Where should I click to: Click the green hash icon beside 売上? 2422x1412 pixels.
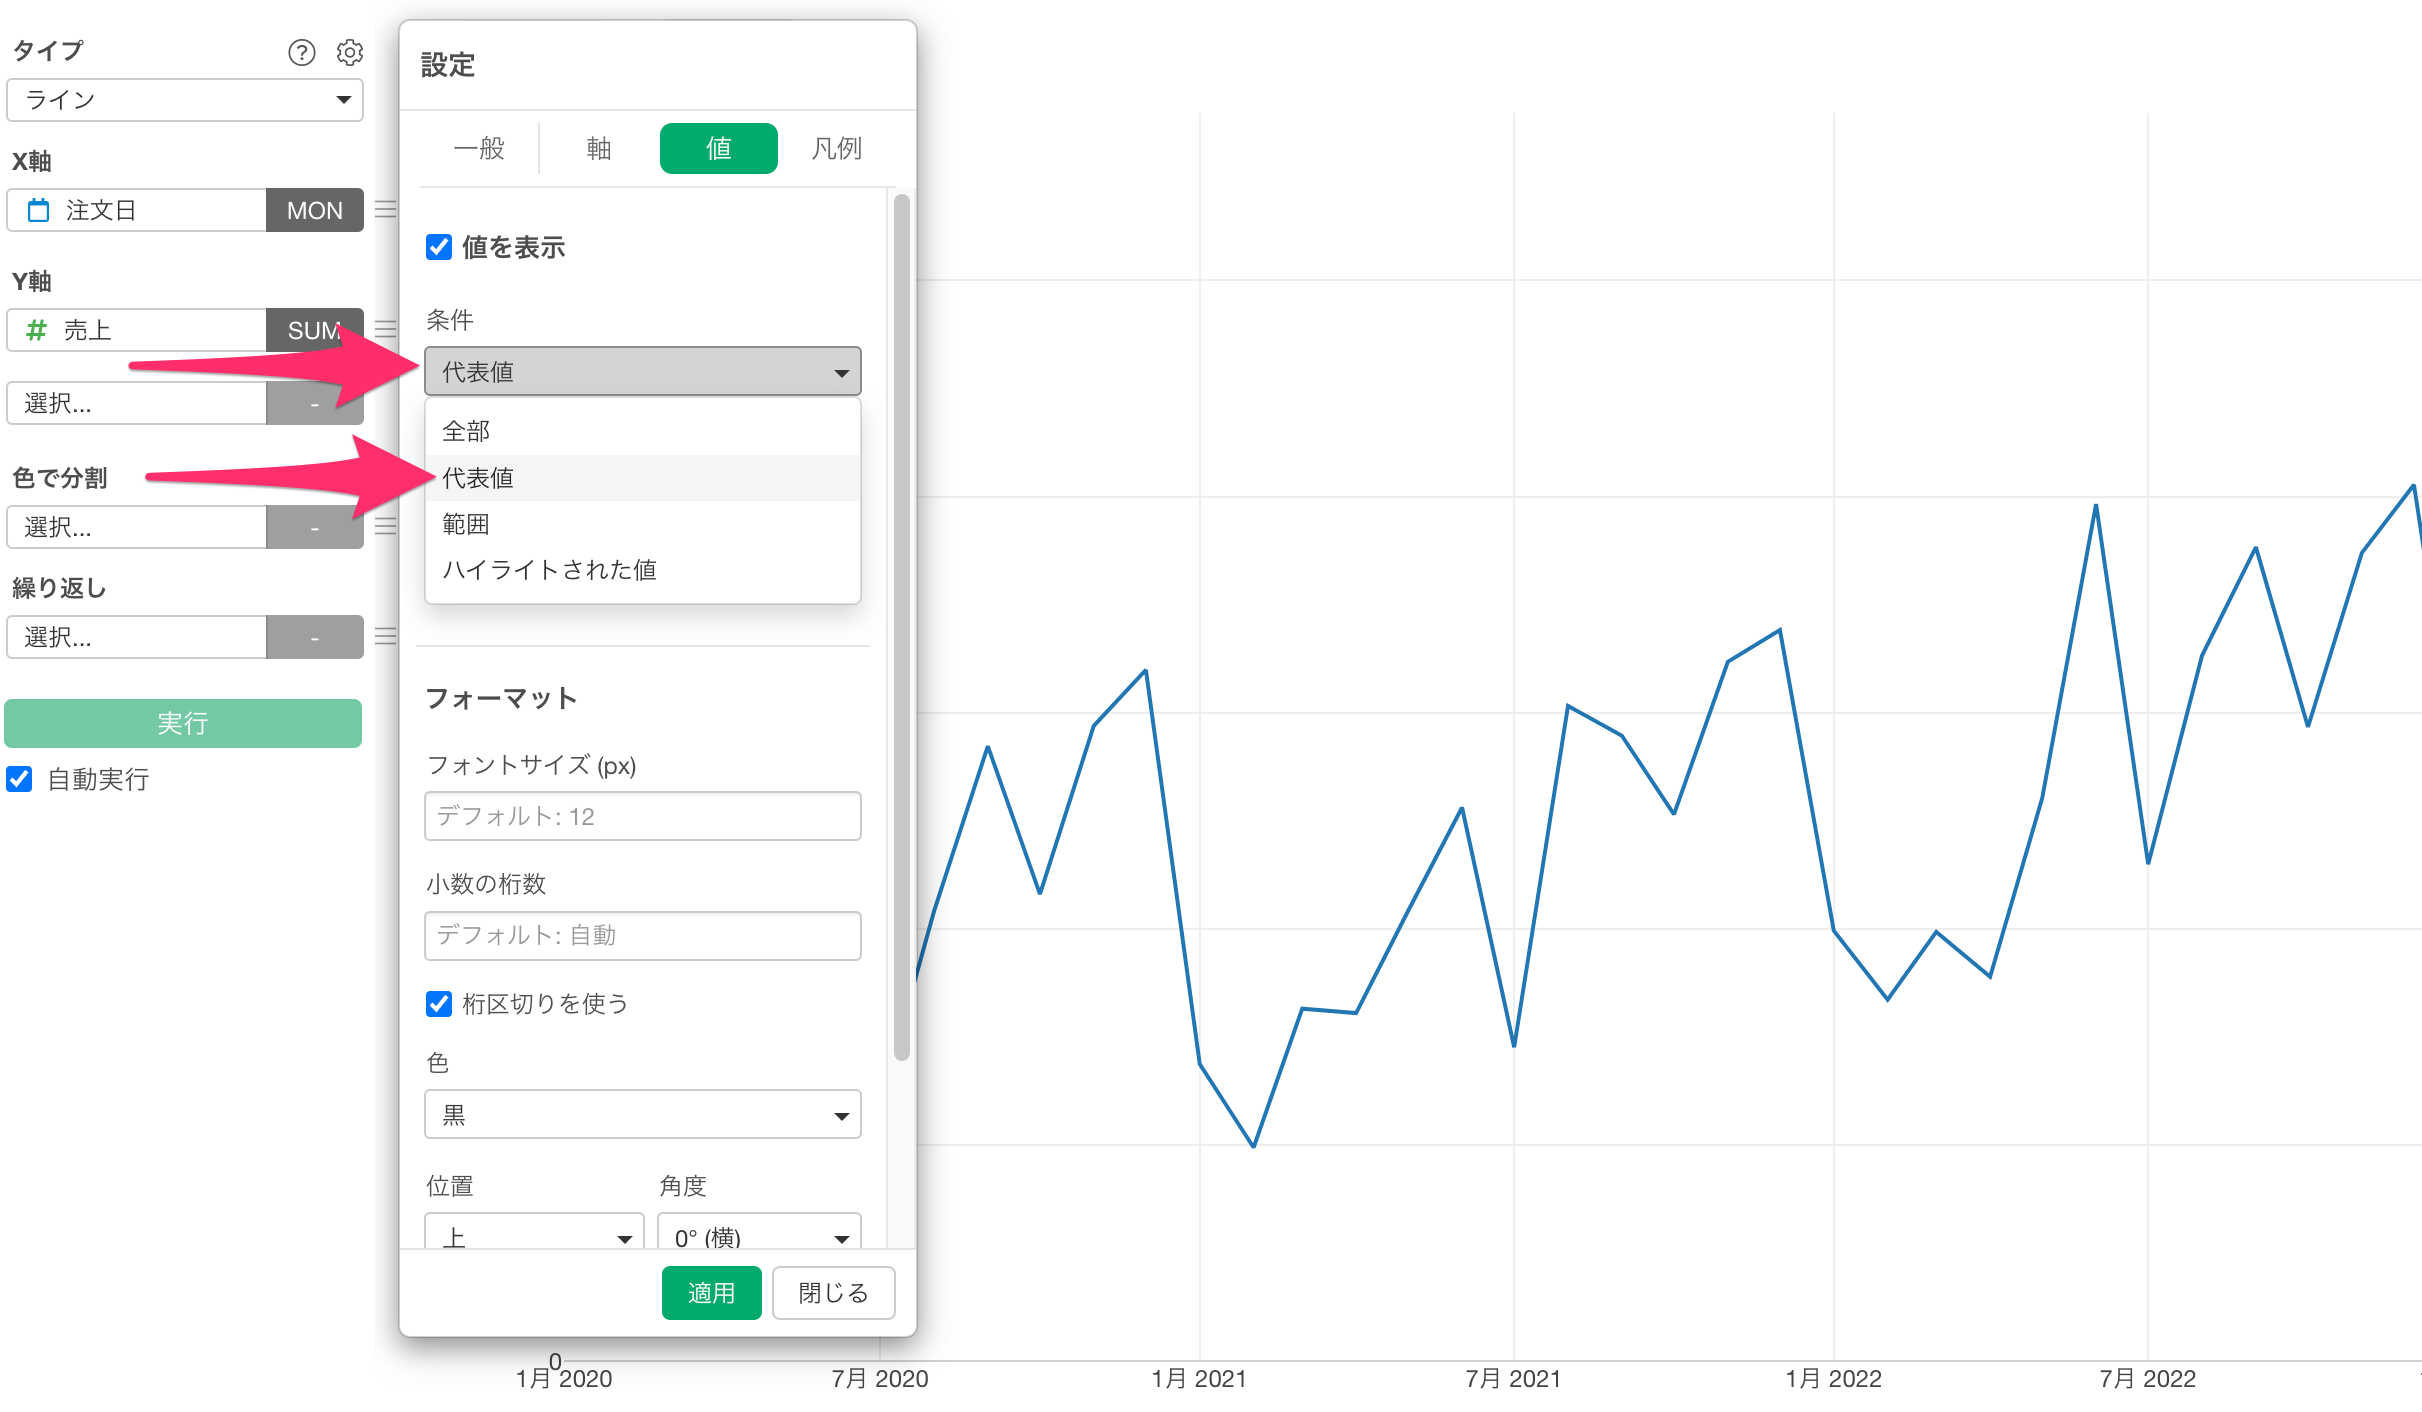(36, 330)
